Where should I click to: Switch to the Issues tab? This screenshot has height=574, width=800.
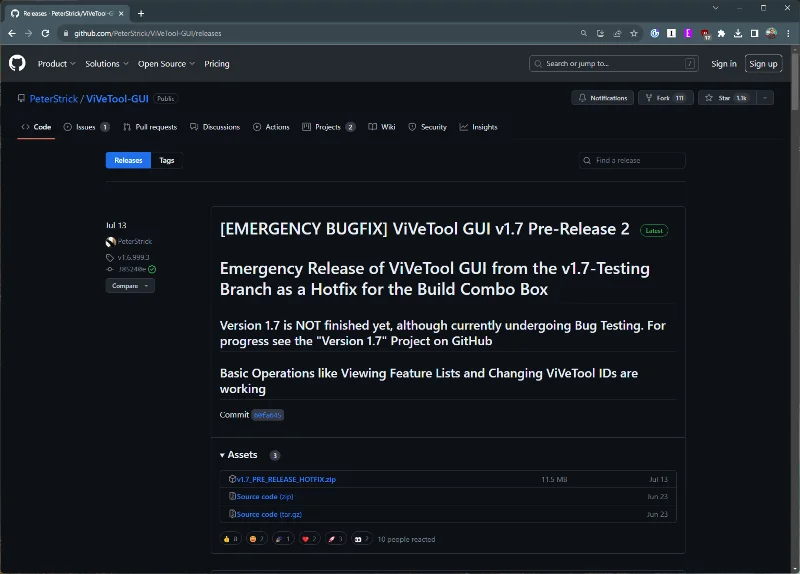click(86, 127)
